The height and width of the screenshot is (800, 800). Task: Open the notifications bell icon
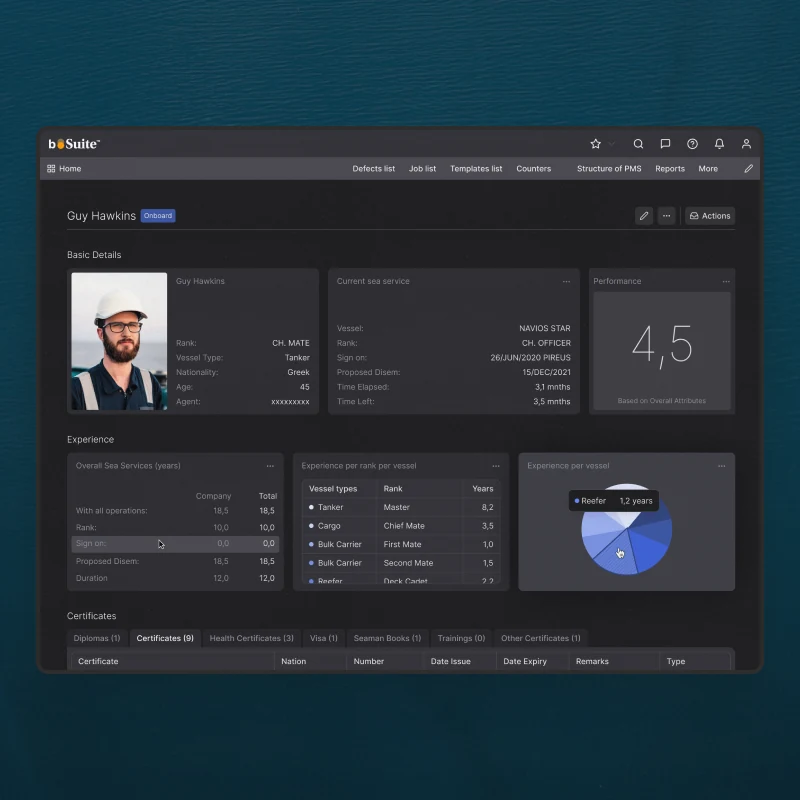pos(719,144)
